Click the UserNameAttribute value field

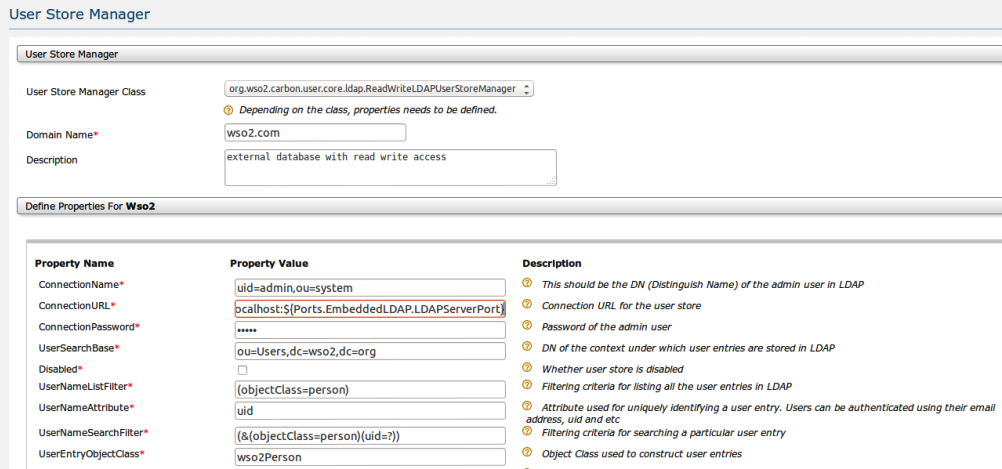click(370, 410)
